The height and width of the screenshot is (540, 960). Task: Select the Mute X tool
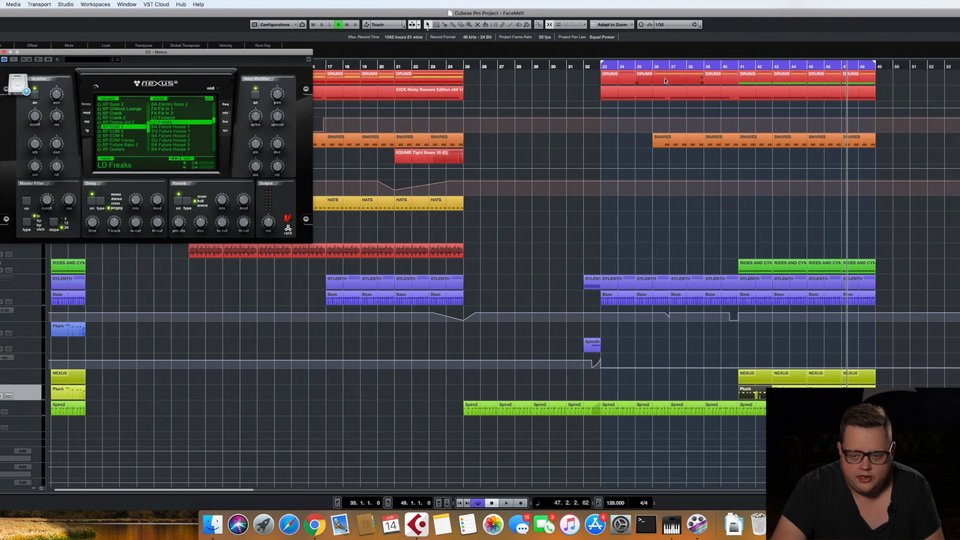click(x=477, y=24)
